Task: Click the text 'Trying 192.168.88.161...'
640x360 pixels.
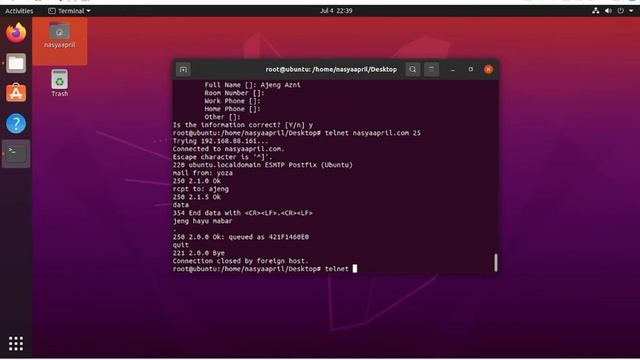Action: [220, 141]
